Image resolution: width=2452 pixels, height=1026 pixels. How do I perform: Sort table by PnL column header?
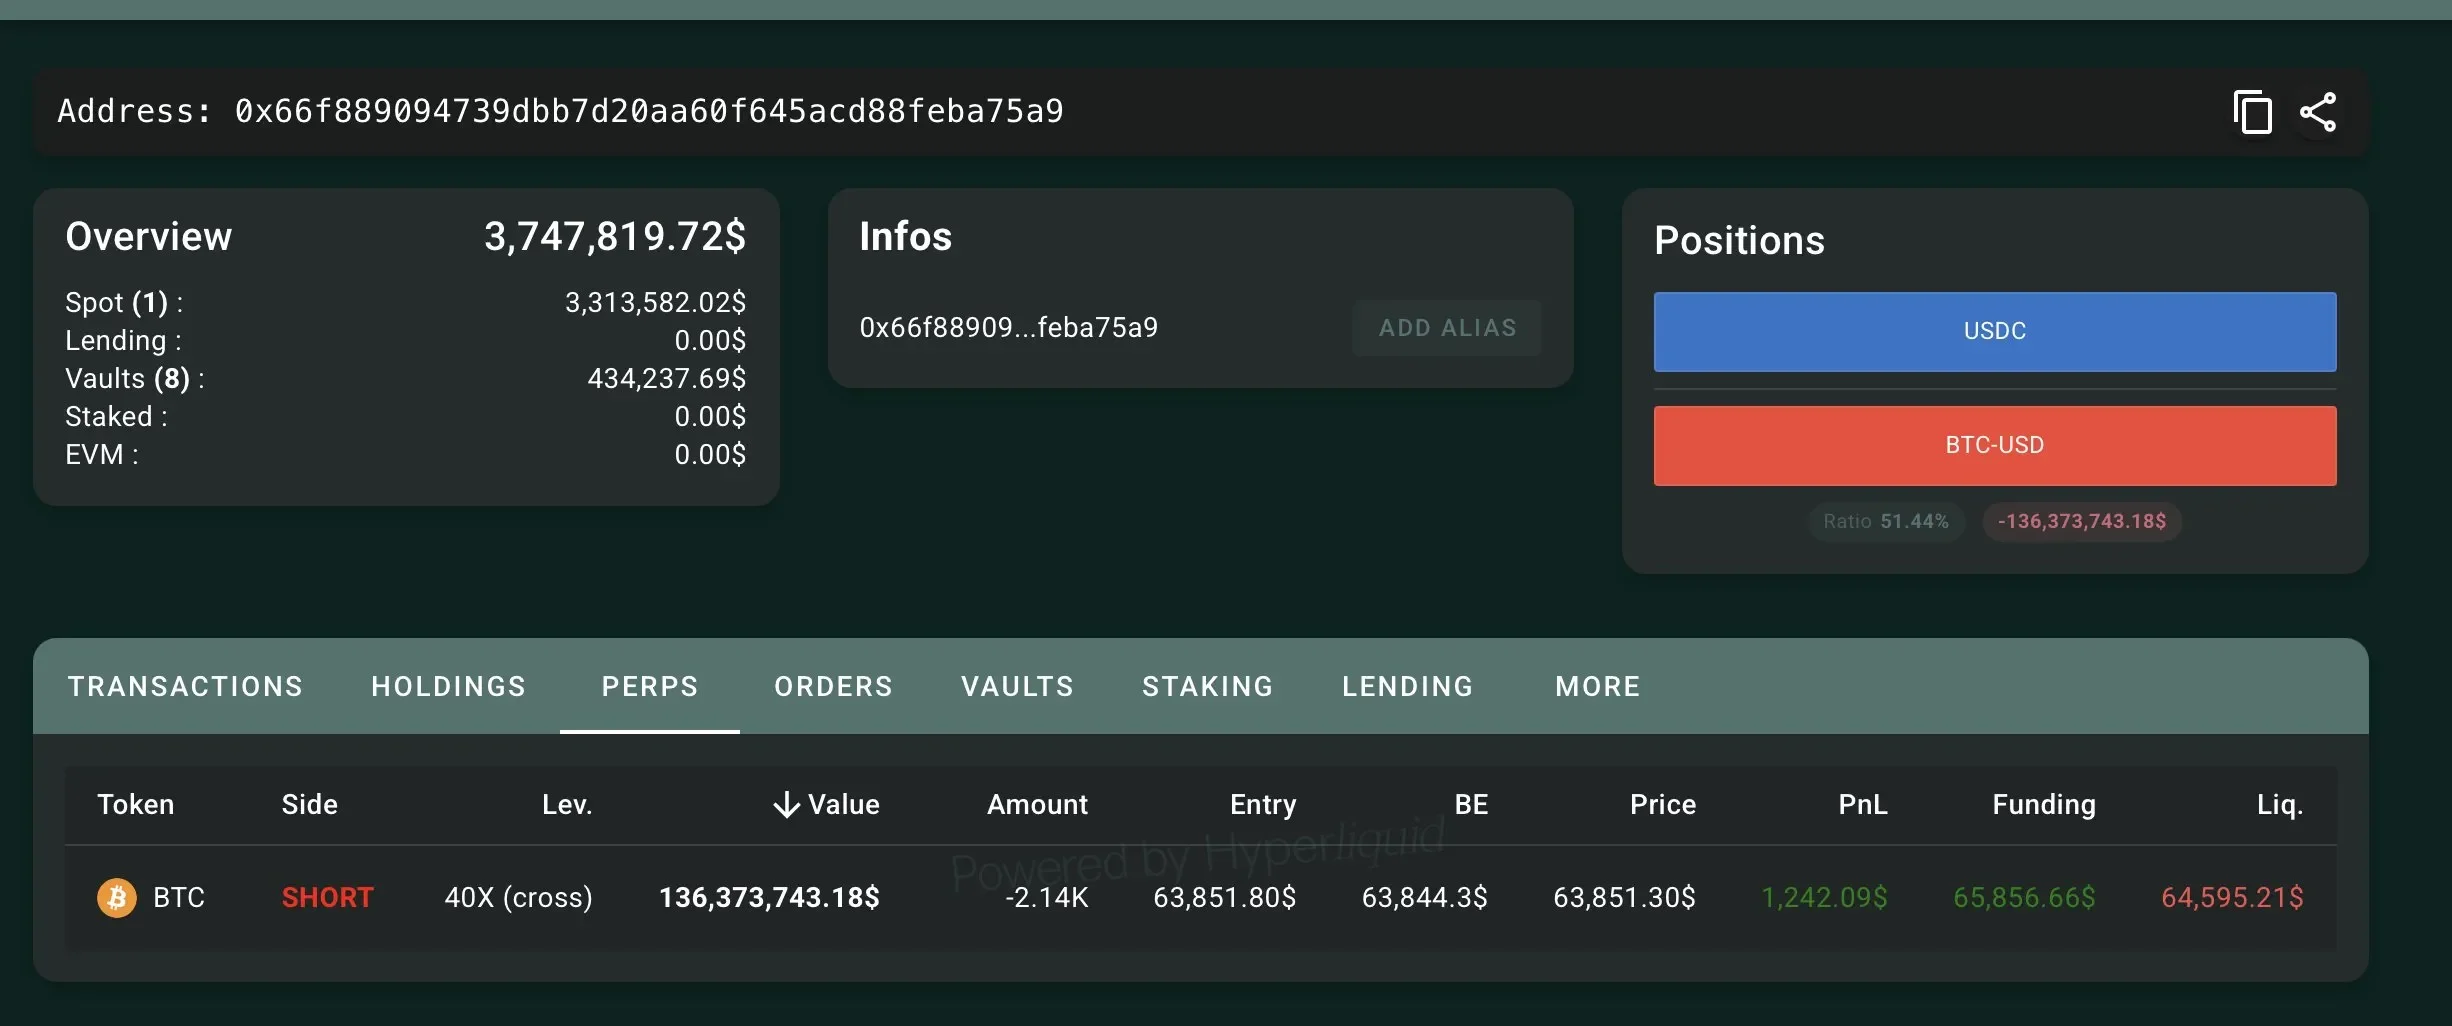tap(1862, 805)
